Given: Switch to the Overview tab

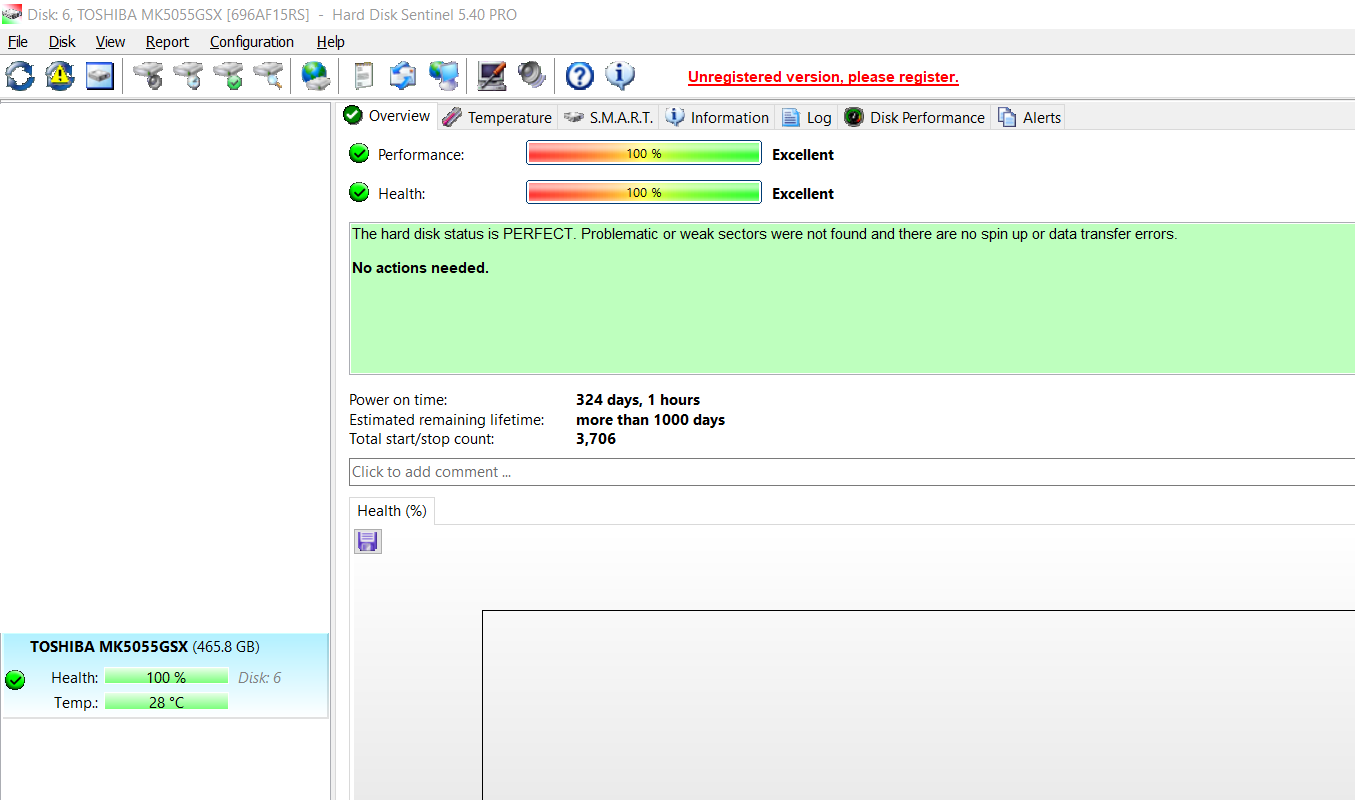Looking at the screenshot, I should [387, 116].
